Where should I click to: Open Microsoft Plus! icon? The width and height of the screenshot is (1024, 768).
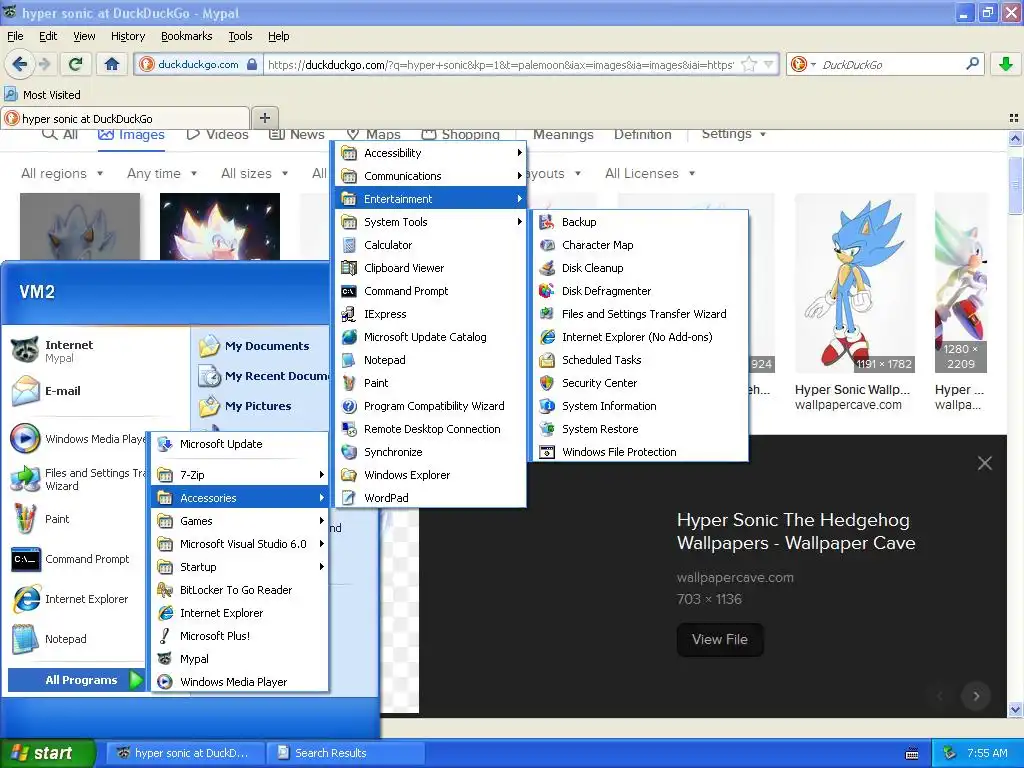(165, 636)
